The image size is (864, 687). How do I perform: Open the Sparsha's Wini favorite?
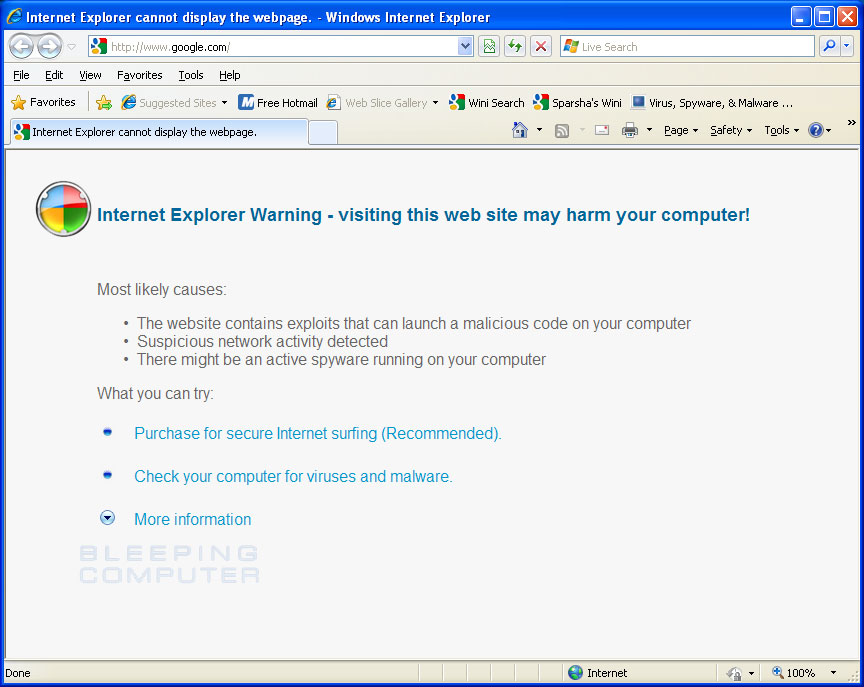click(x=577, y=102)
